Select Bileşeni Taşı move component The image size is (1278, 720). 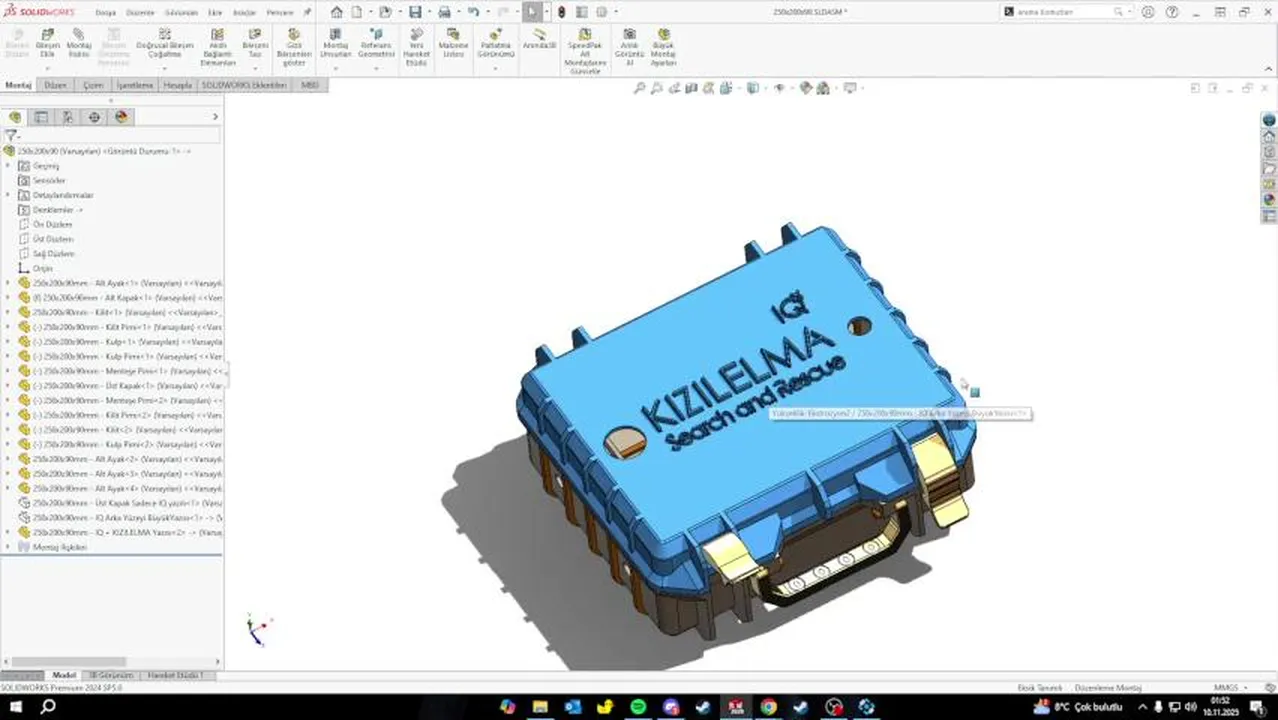pos(255,43)
